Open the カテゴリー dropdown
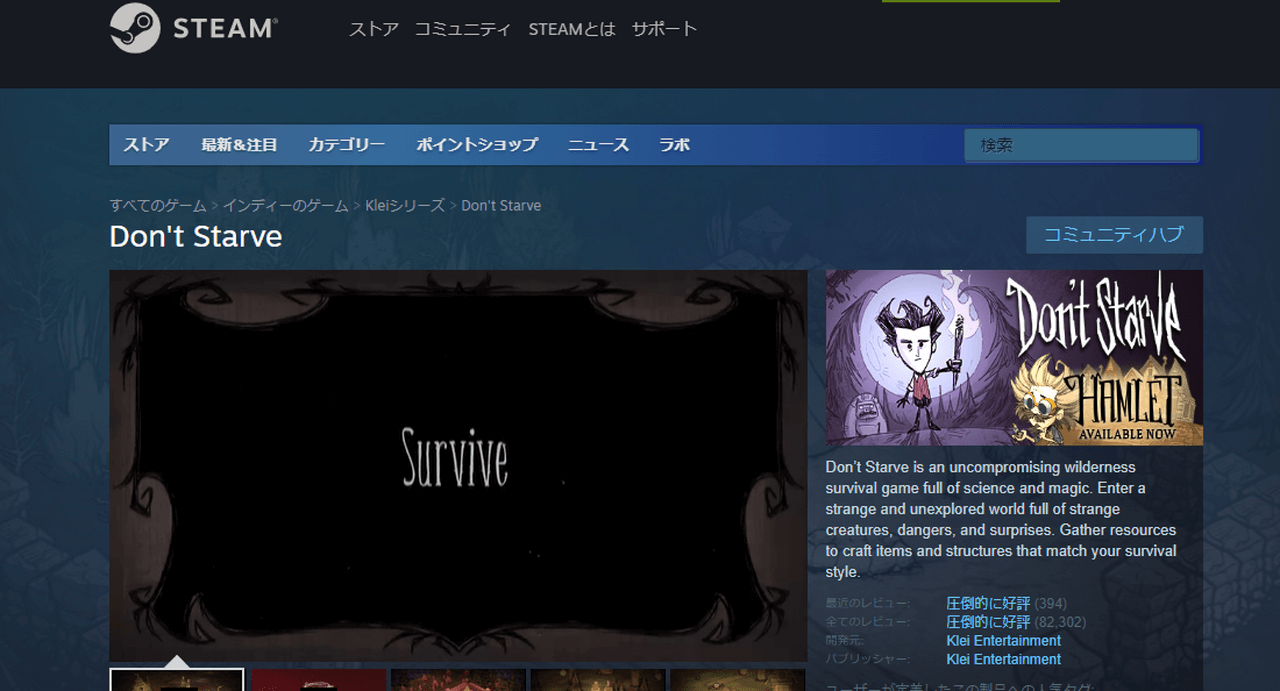Viewport: 1280px width, 691px height. pyautogui.click(x=346, y=144)
